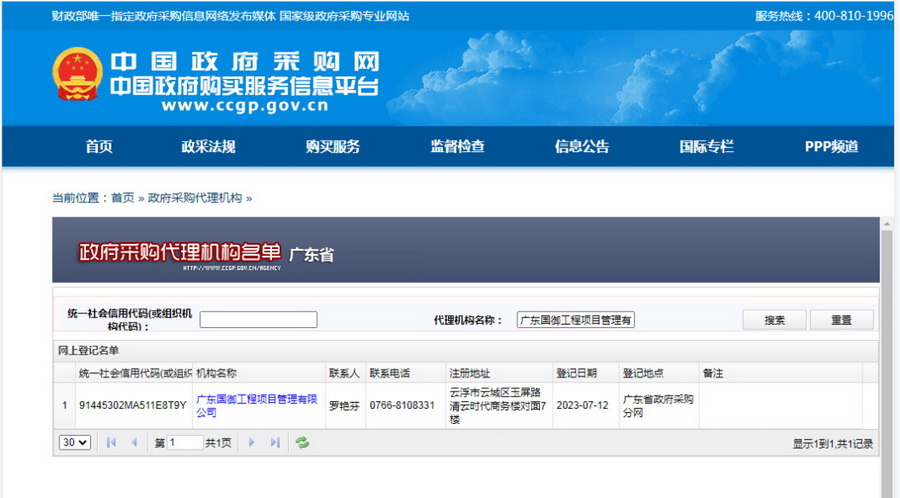This screenshot has width=900, height=498.
Task: Focus the 统一社会信用代码 input field
Action: click(x=258, y=320)
